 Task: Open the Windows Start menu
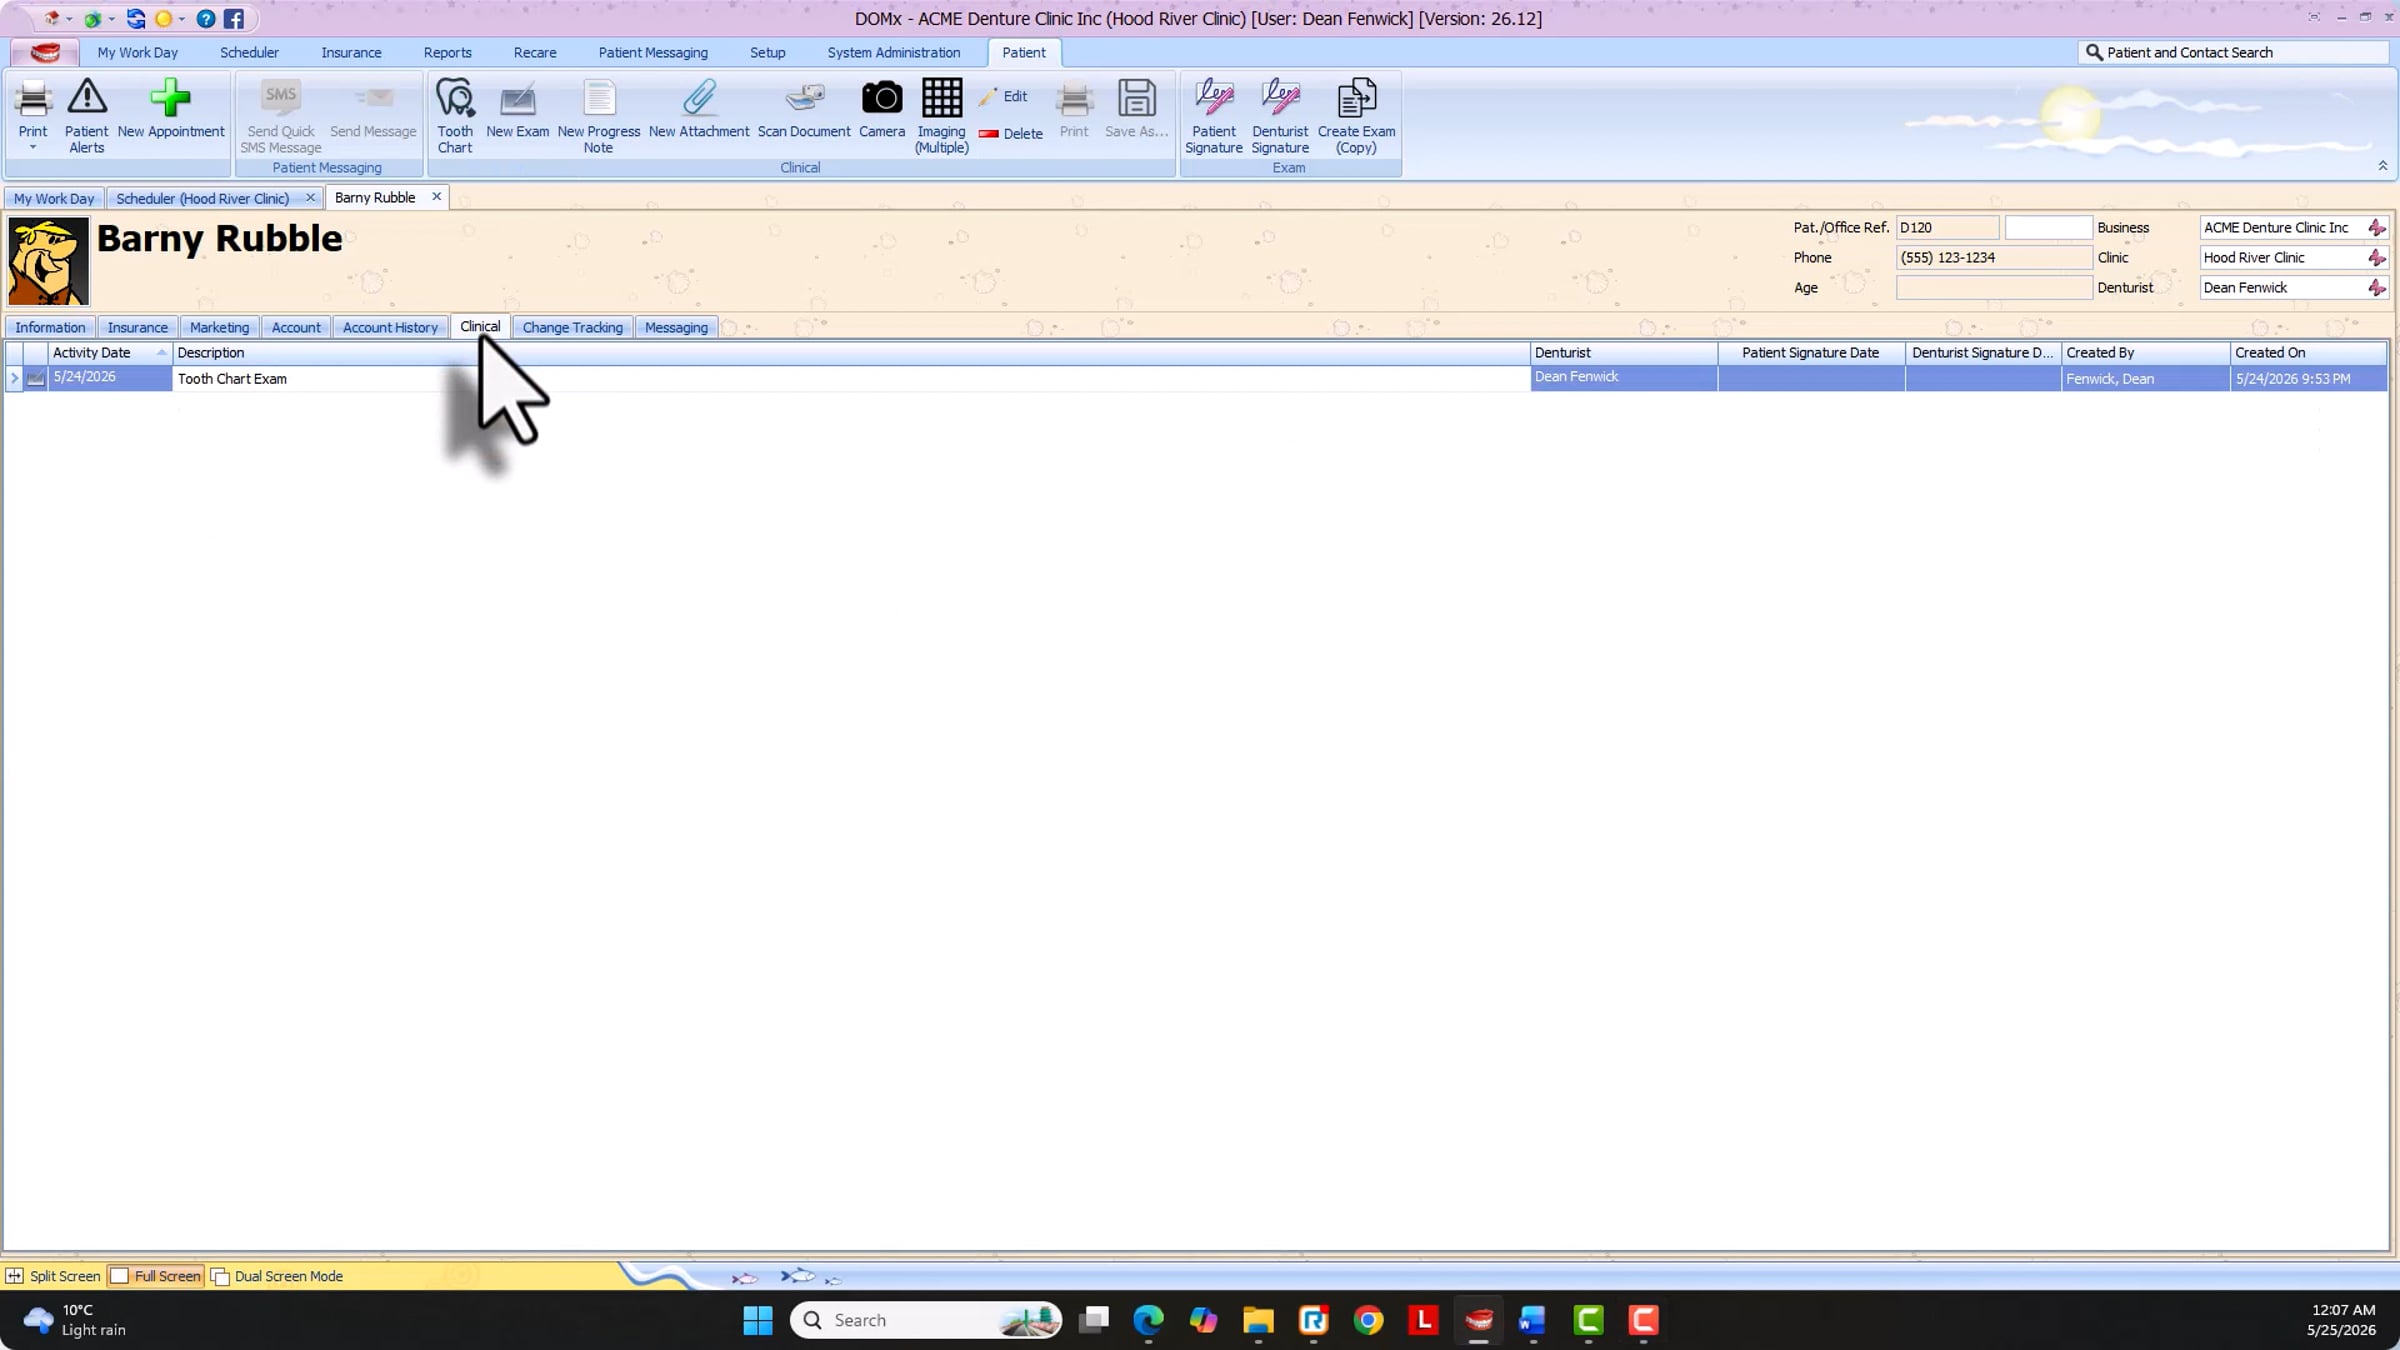point(758,1321)
